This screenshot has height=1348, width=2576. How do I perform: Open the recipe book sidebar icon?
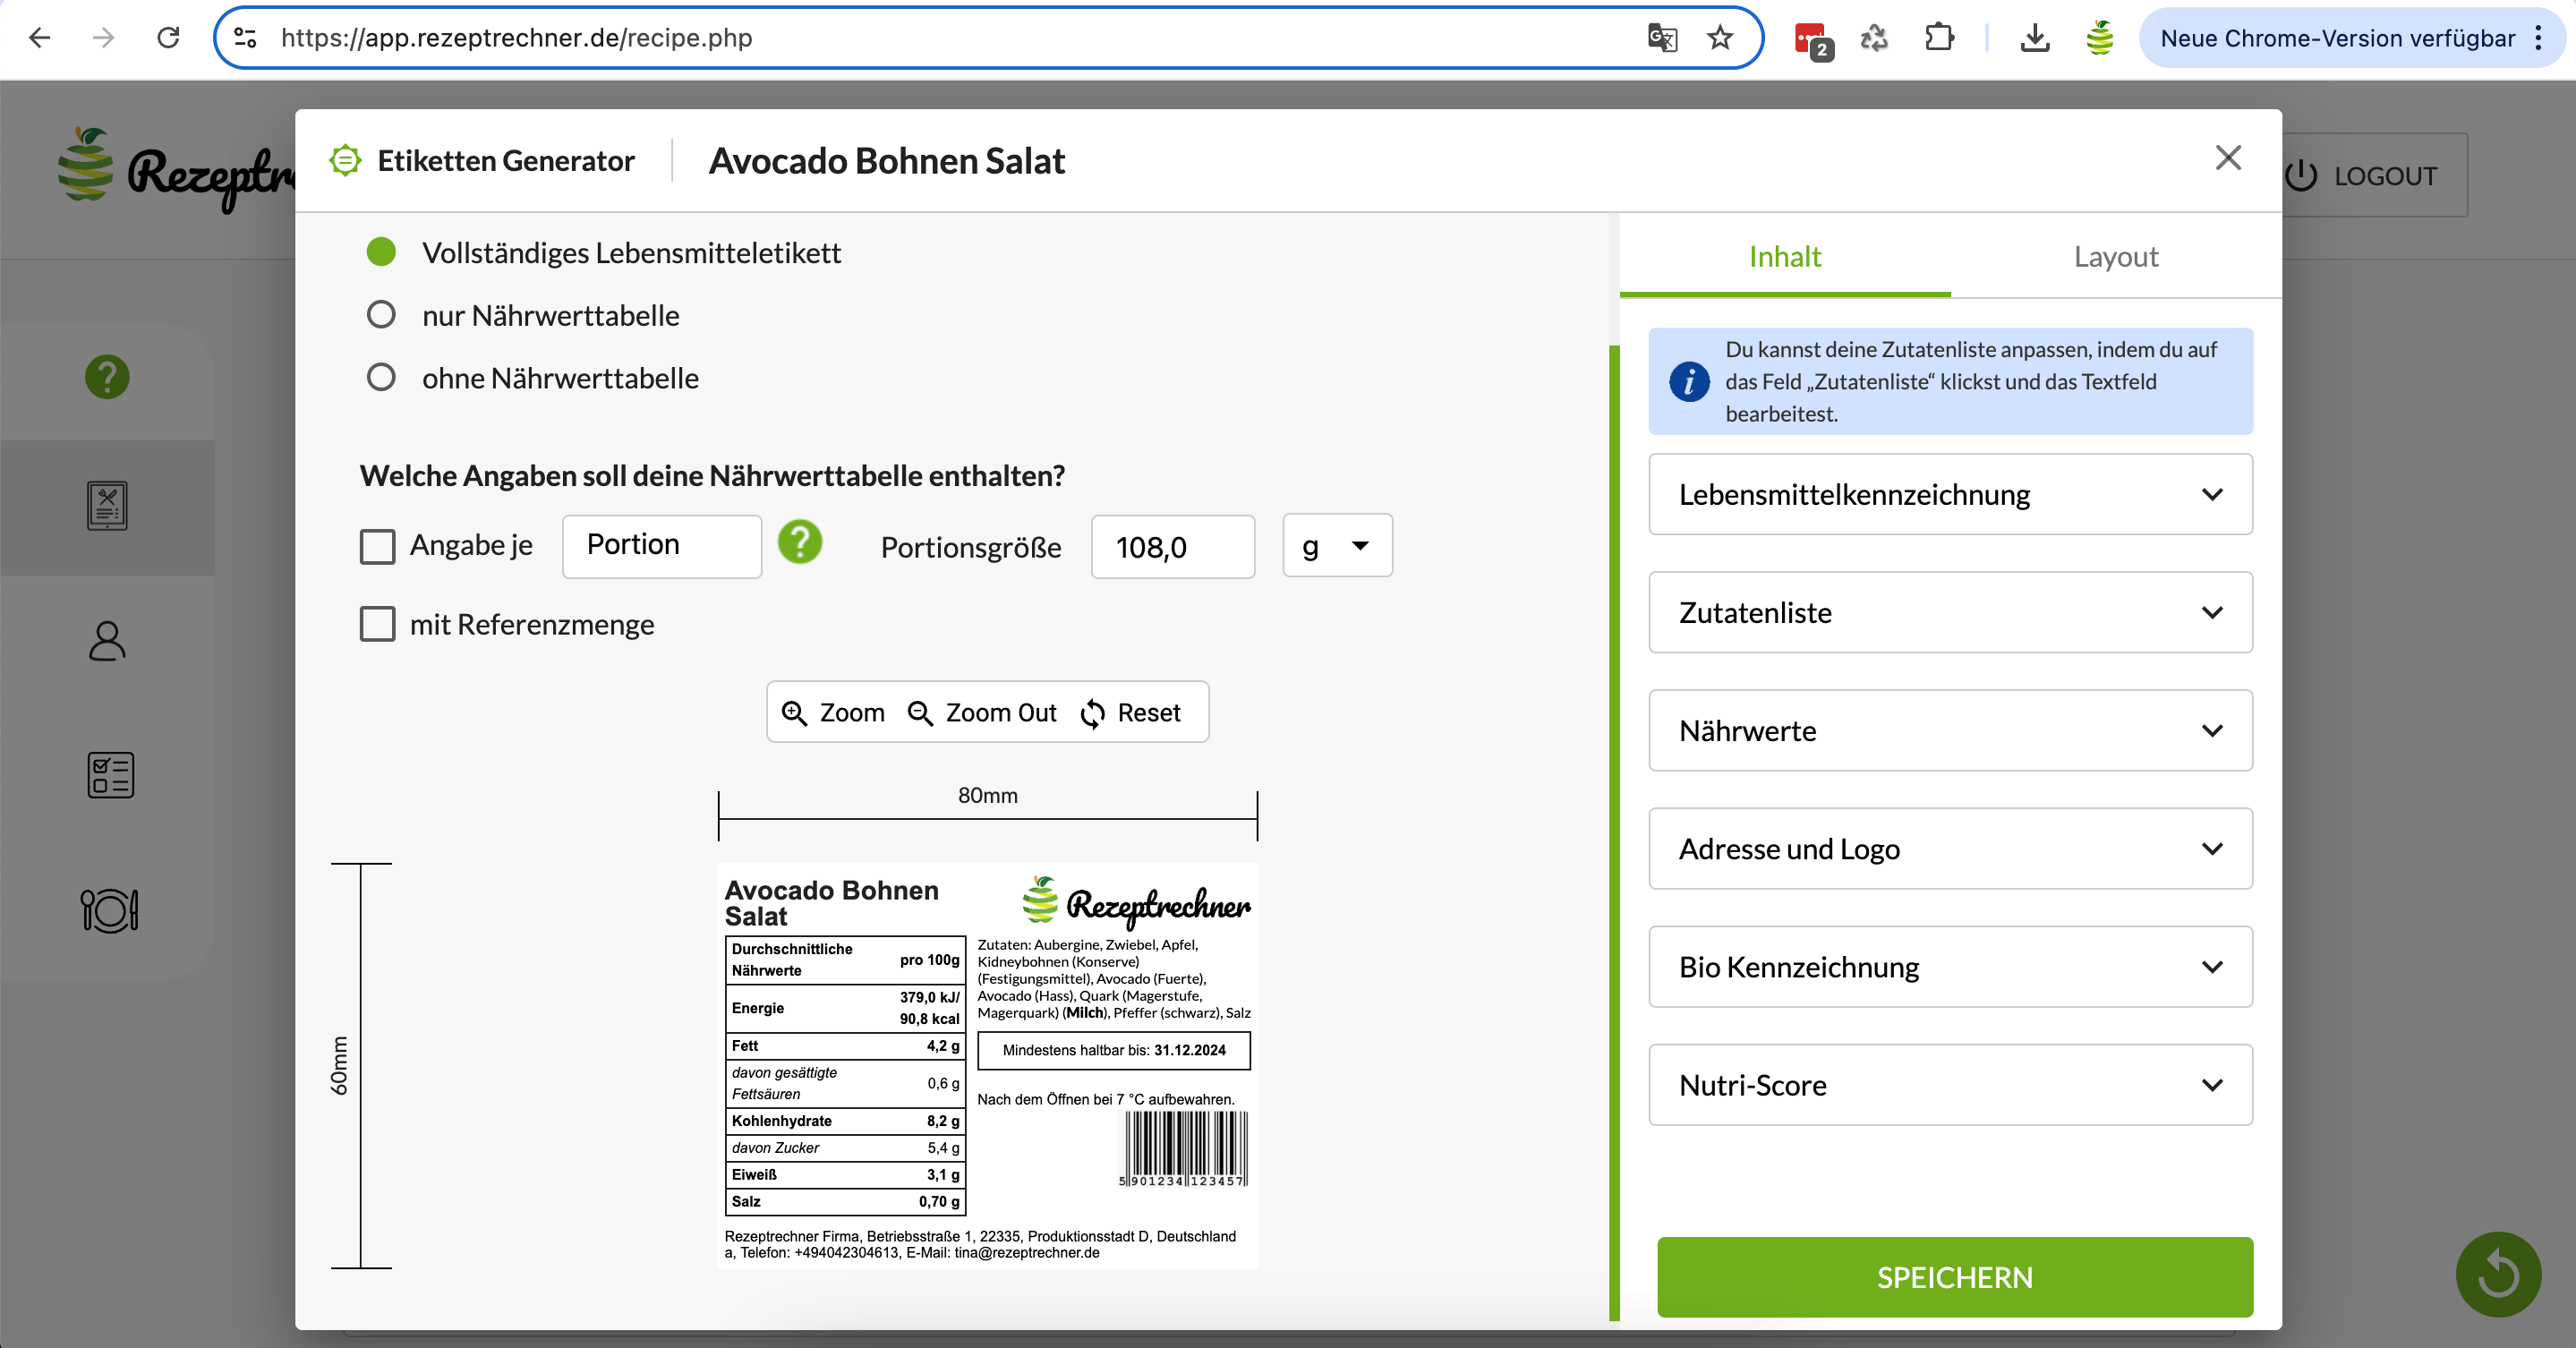(107, 506)
